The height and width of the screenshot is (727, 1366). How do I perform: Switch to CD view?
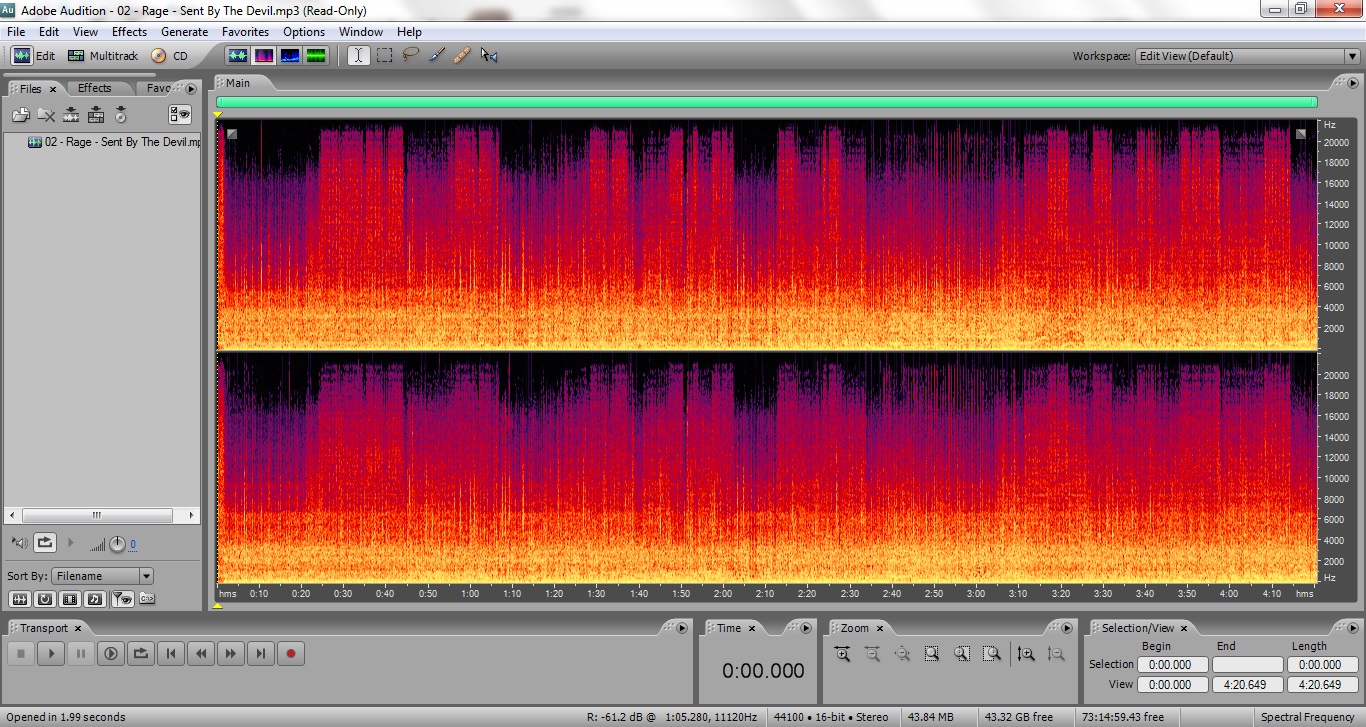click(170, 56)
